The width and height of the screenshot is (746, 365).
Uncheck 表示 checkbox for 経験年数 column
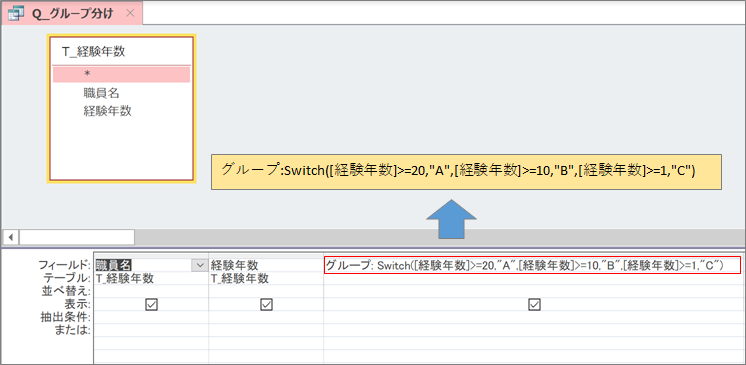pyautogui.click(x=266, y=305)
